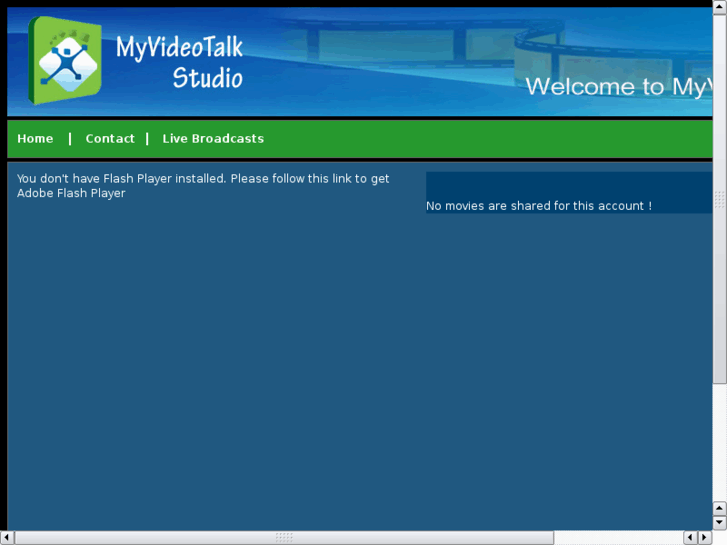Click the Welcome banner heading
Image resolution: width=727 pixels, height=545 pixels.
click(x=619, y=87)
